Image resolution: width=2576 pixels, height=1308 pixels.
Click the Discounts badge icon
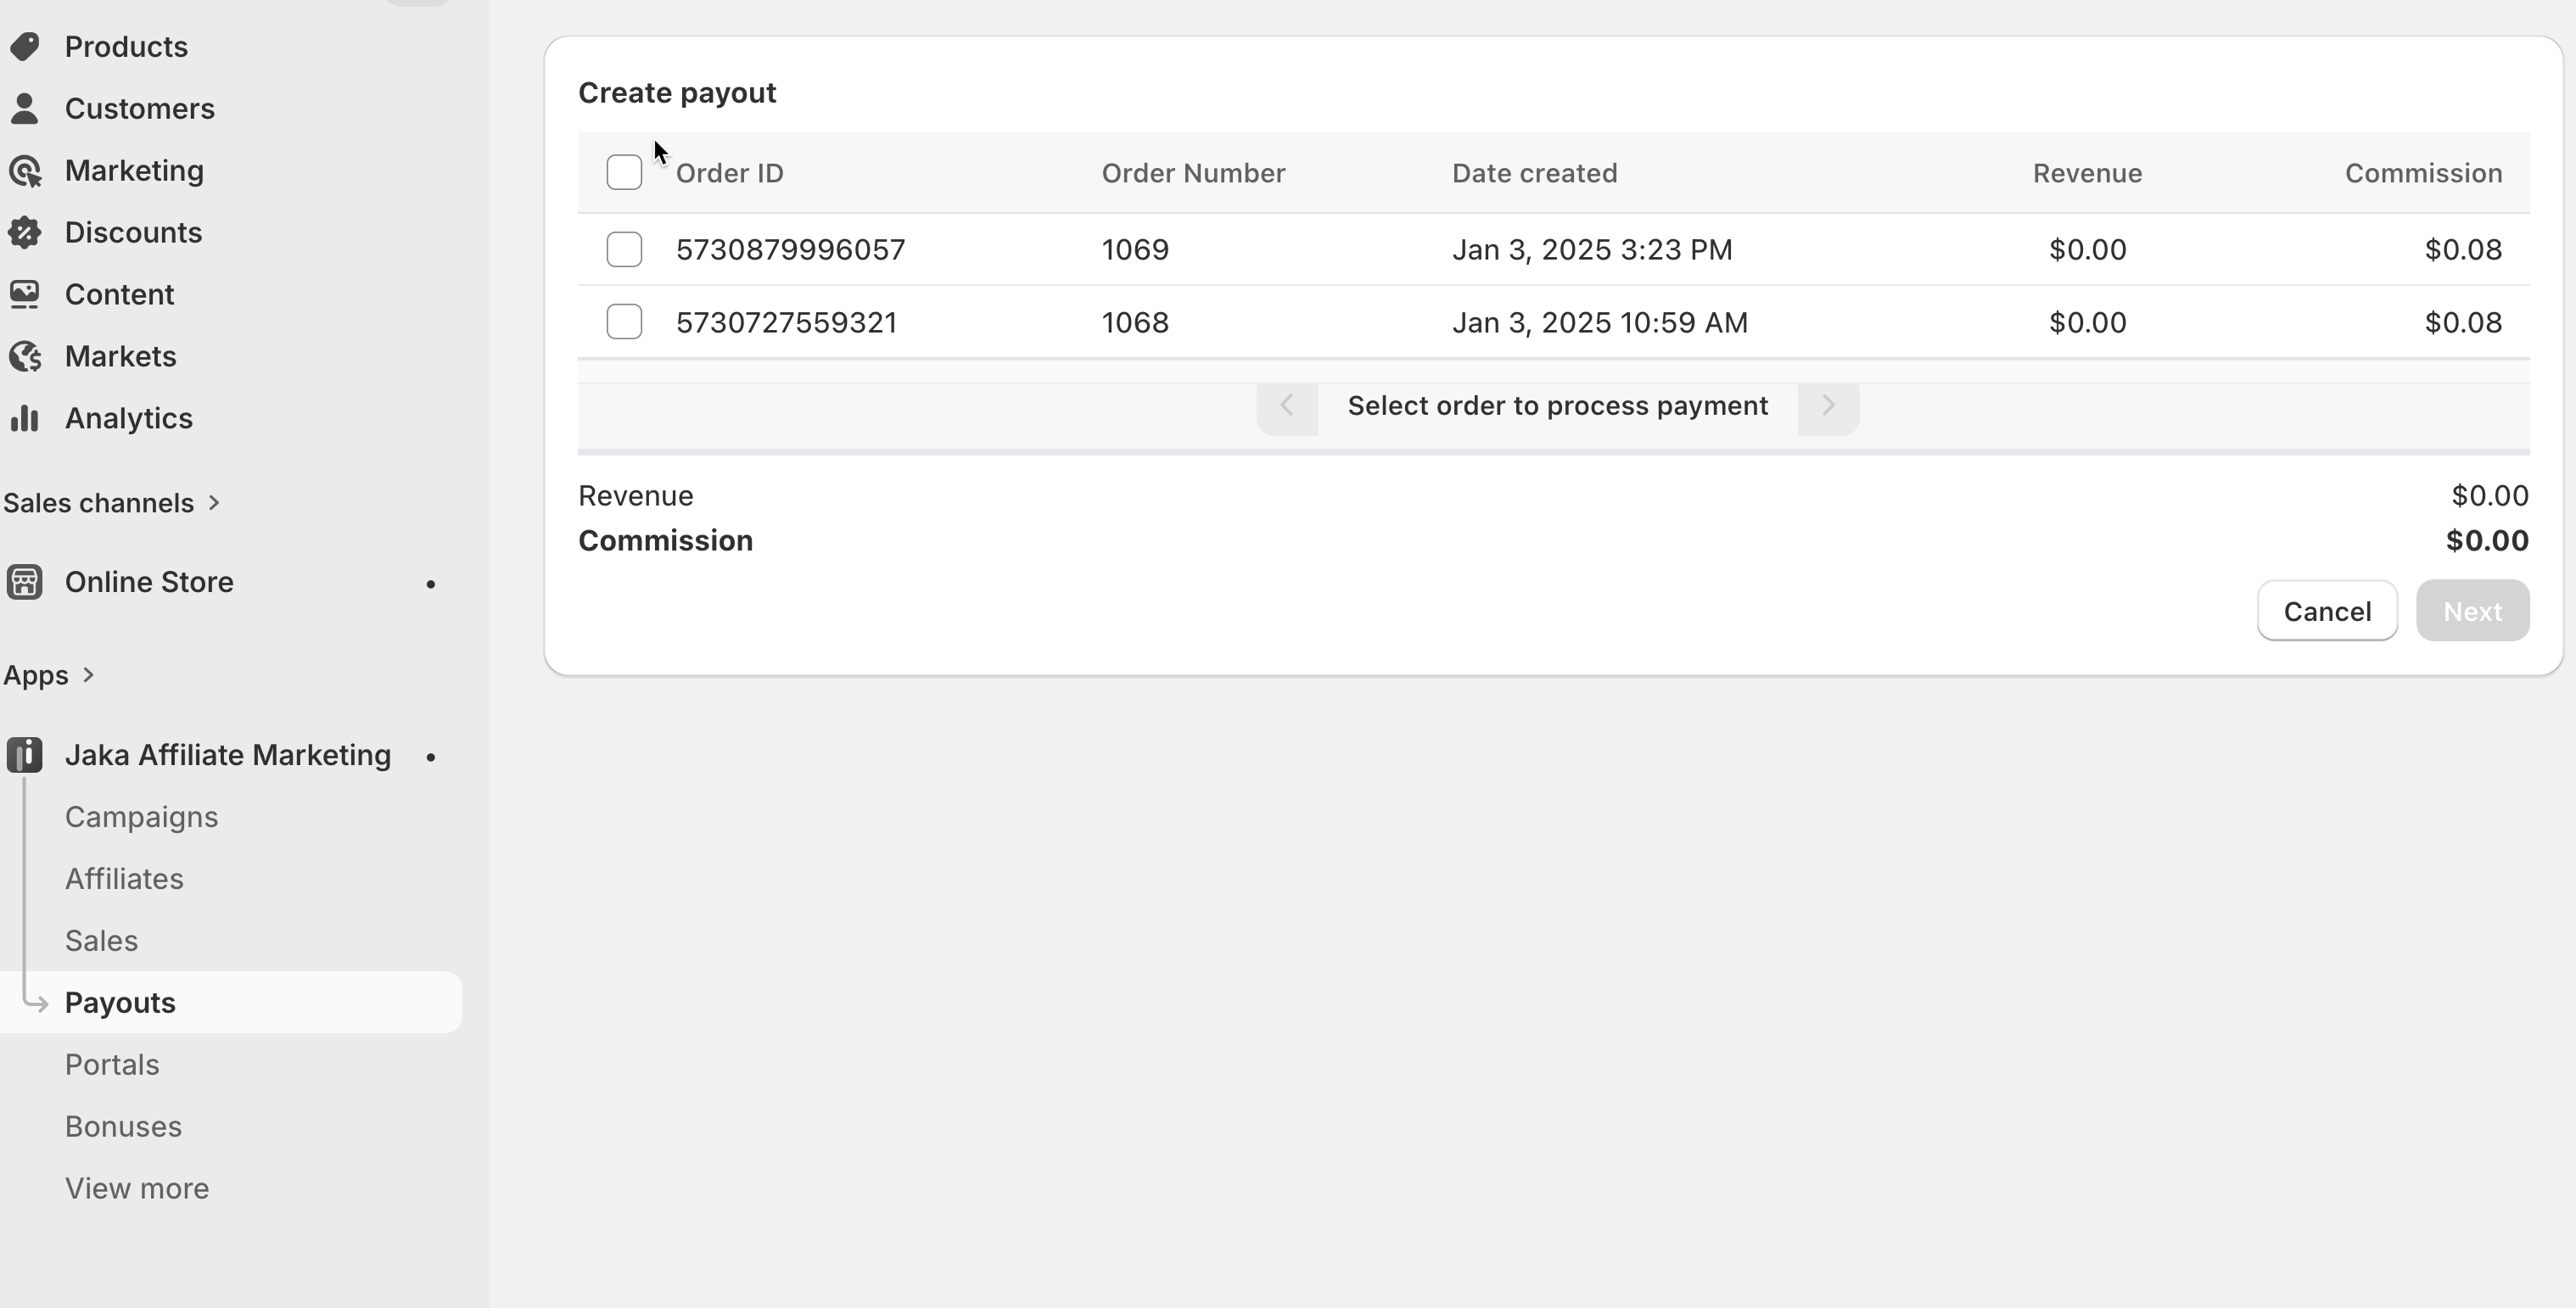tap(25, 233)
